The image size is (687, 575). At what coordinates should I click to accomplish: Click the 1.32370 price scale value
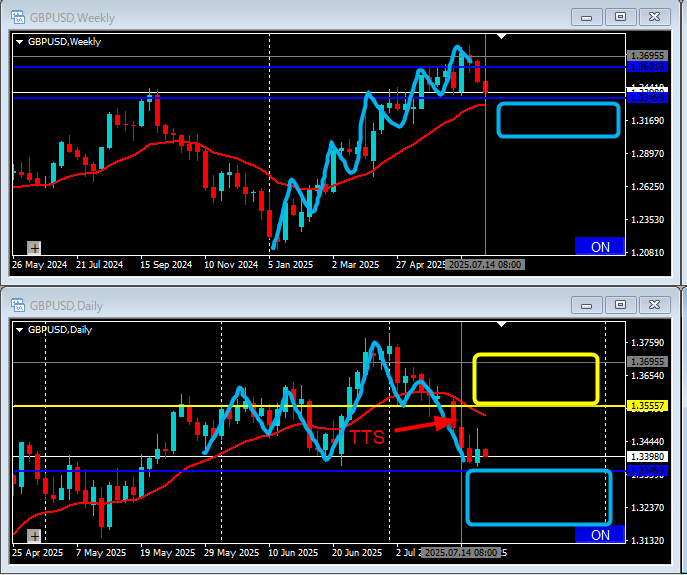point(647,508)
